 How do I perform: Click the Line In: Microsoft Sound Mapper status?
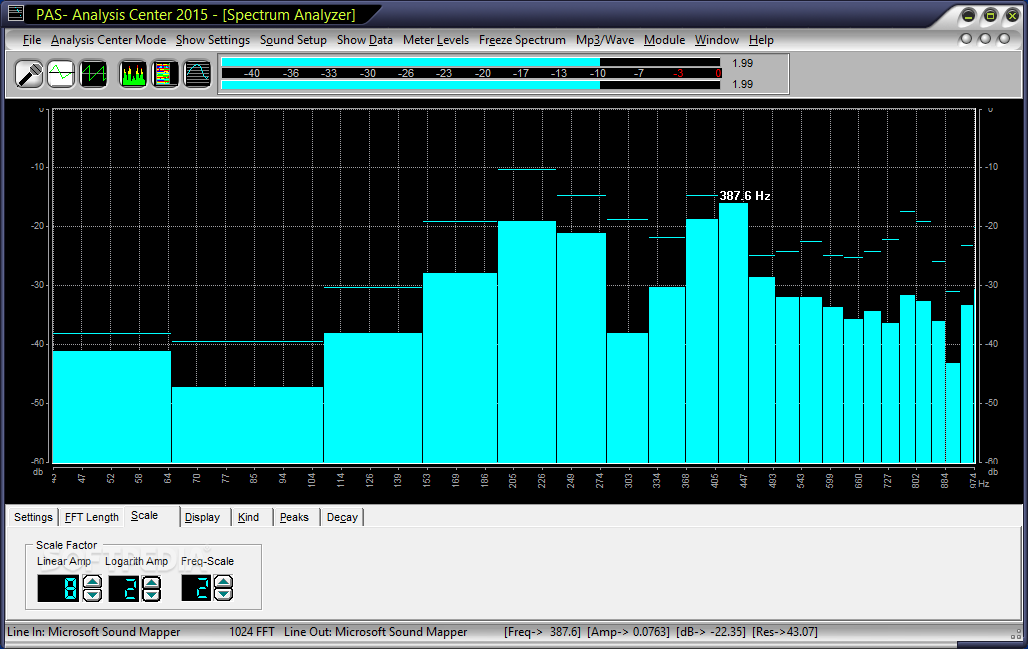point(94,632)
